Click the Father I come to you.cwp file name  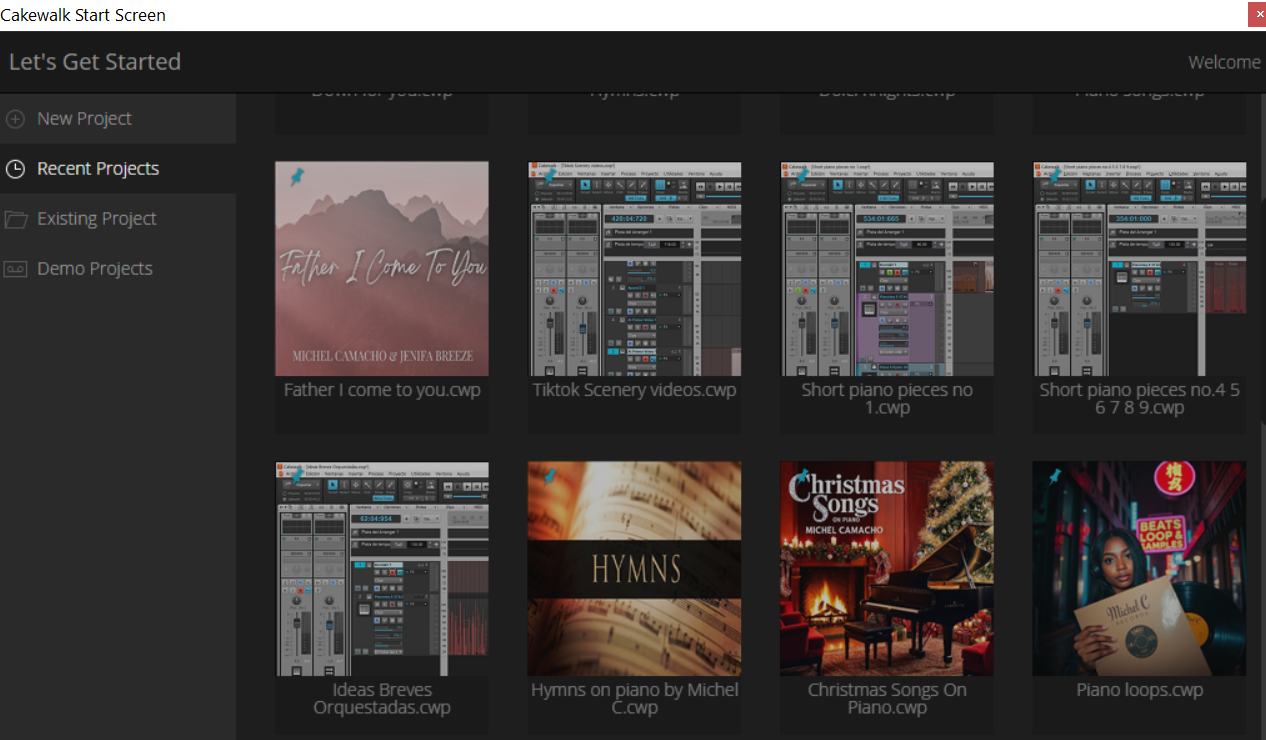pos(382,390)
